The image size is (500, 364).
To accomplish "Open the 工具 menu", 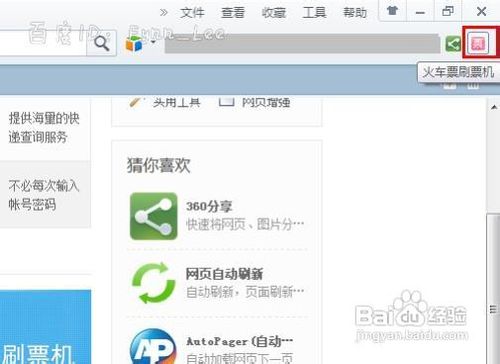I will pyautogui.click(x=314, y=13).
